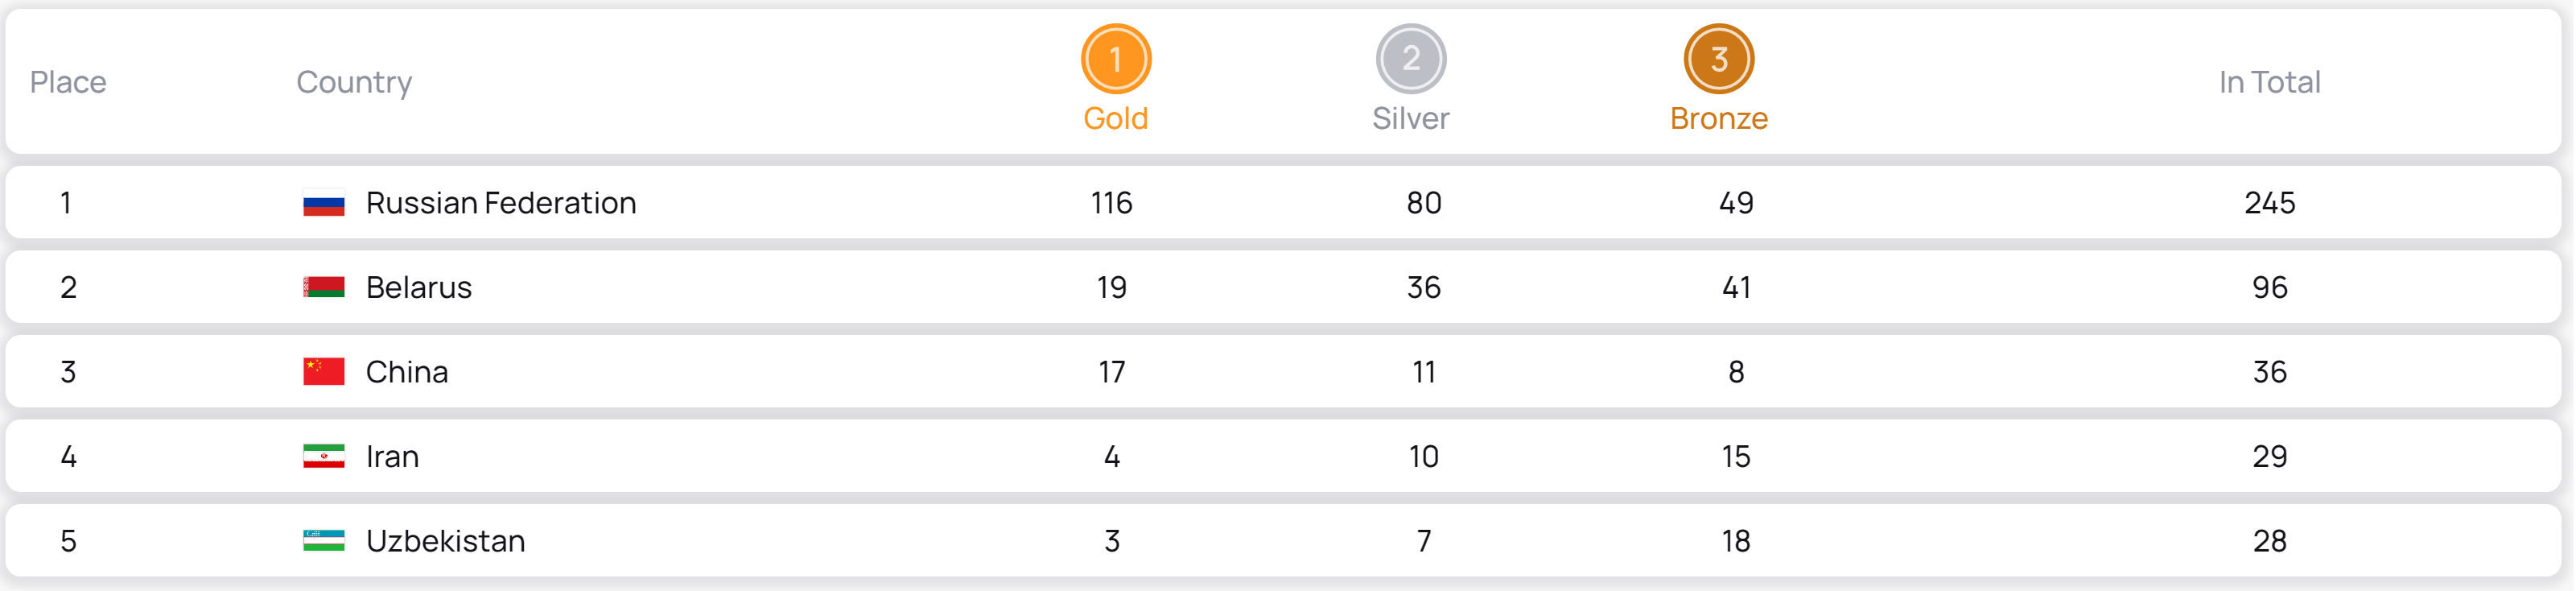Select the Place column header
The width and height of the screenshot is (2576, 591).
(x=68, y=82)
